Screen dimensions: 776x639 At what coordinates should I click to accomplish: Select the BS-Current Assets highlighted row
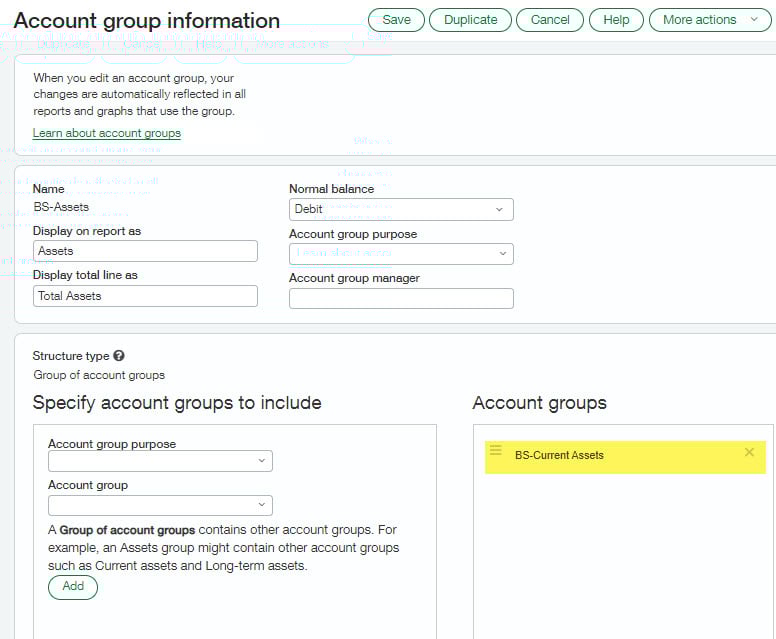coord(620,455)
